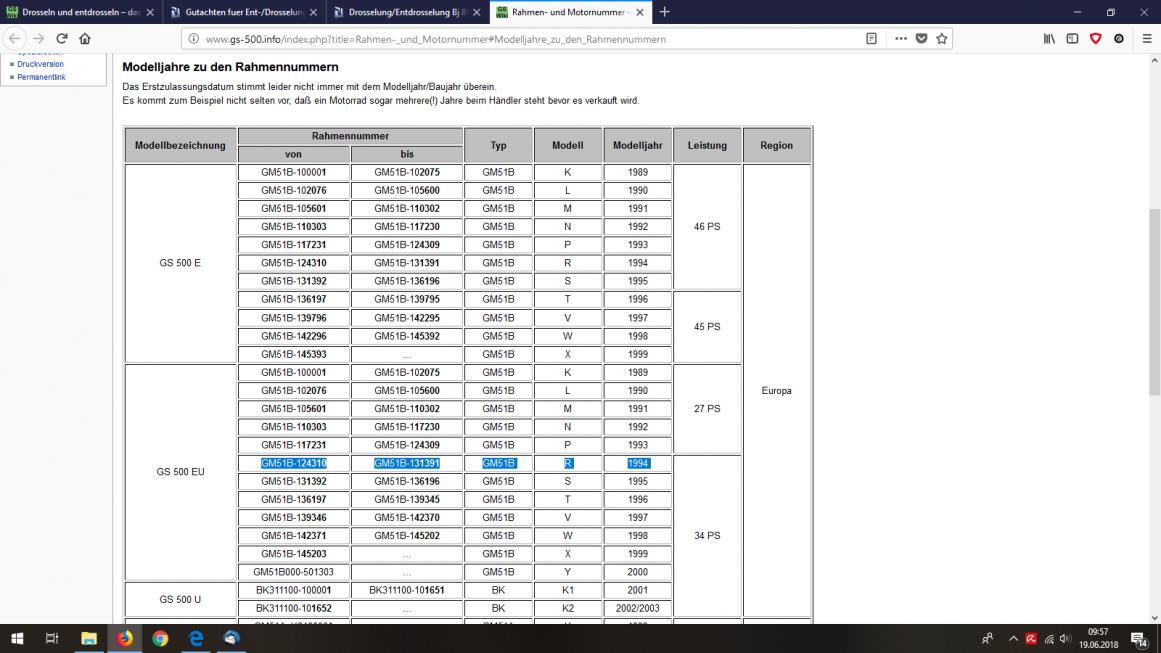Go back to the previous page
Screen dimensions: 1161x653
click(x=15, y=38)
